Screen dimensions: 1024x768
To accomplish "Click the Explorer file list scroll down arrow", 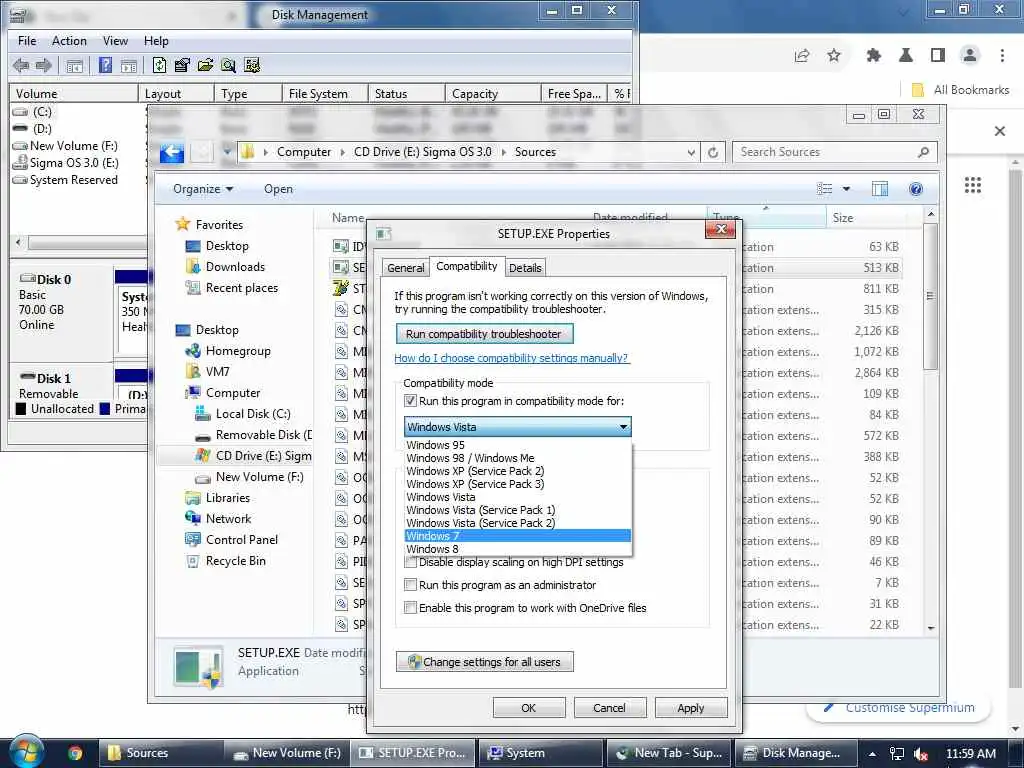I will (x=931, y=628).
